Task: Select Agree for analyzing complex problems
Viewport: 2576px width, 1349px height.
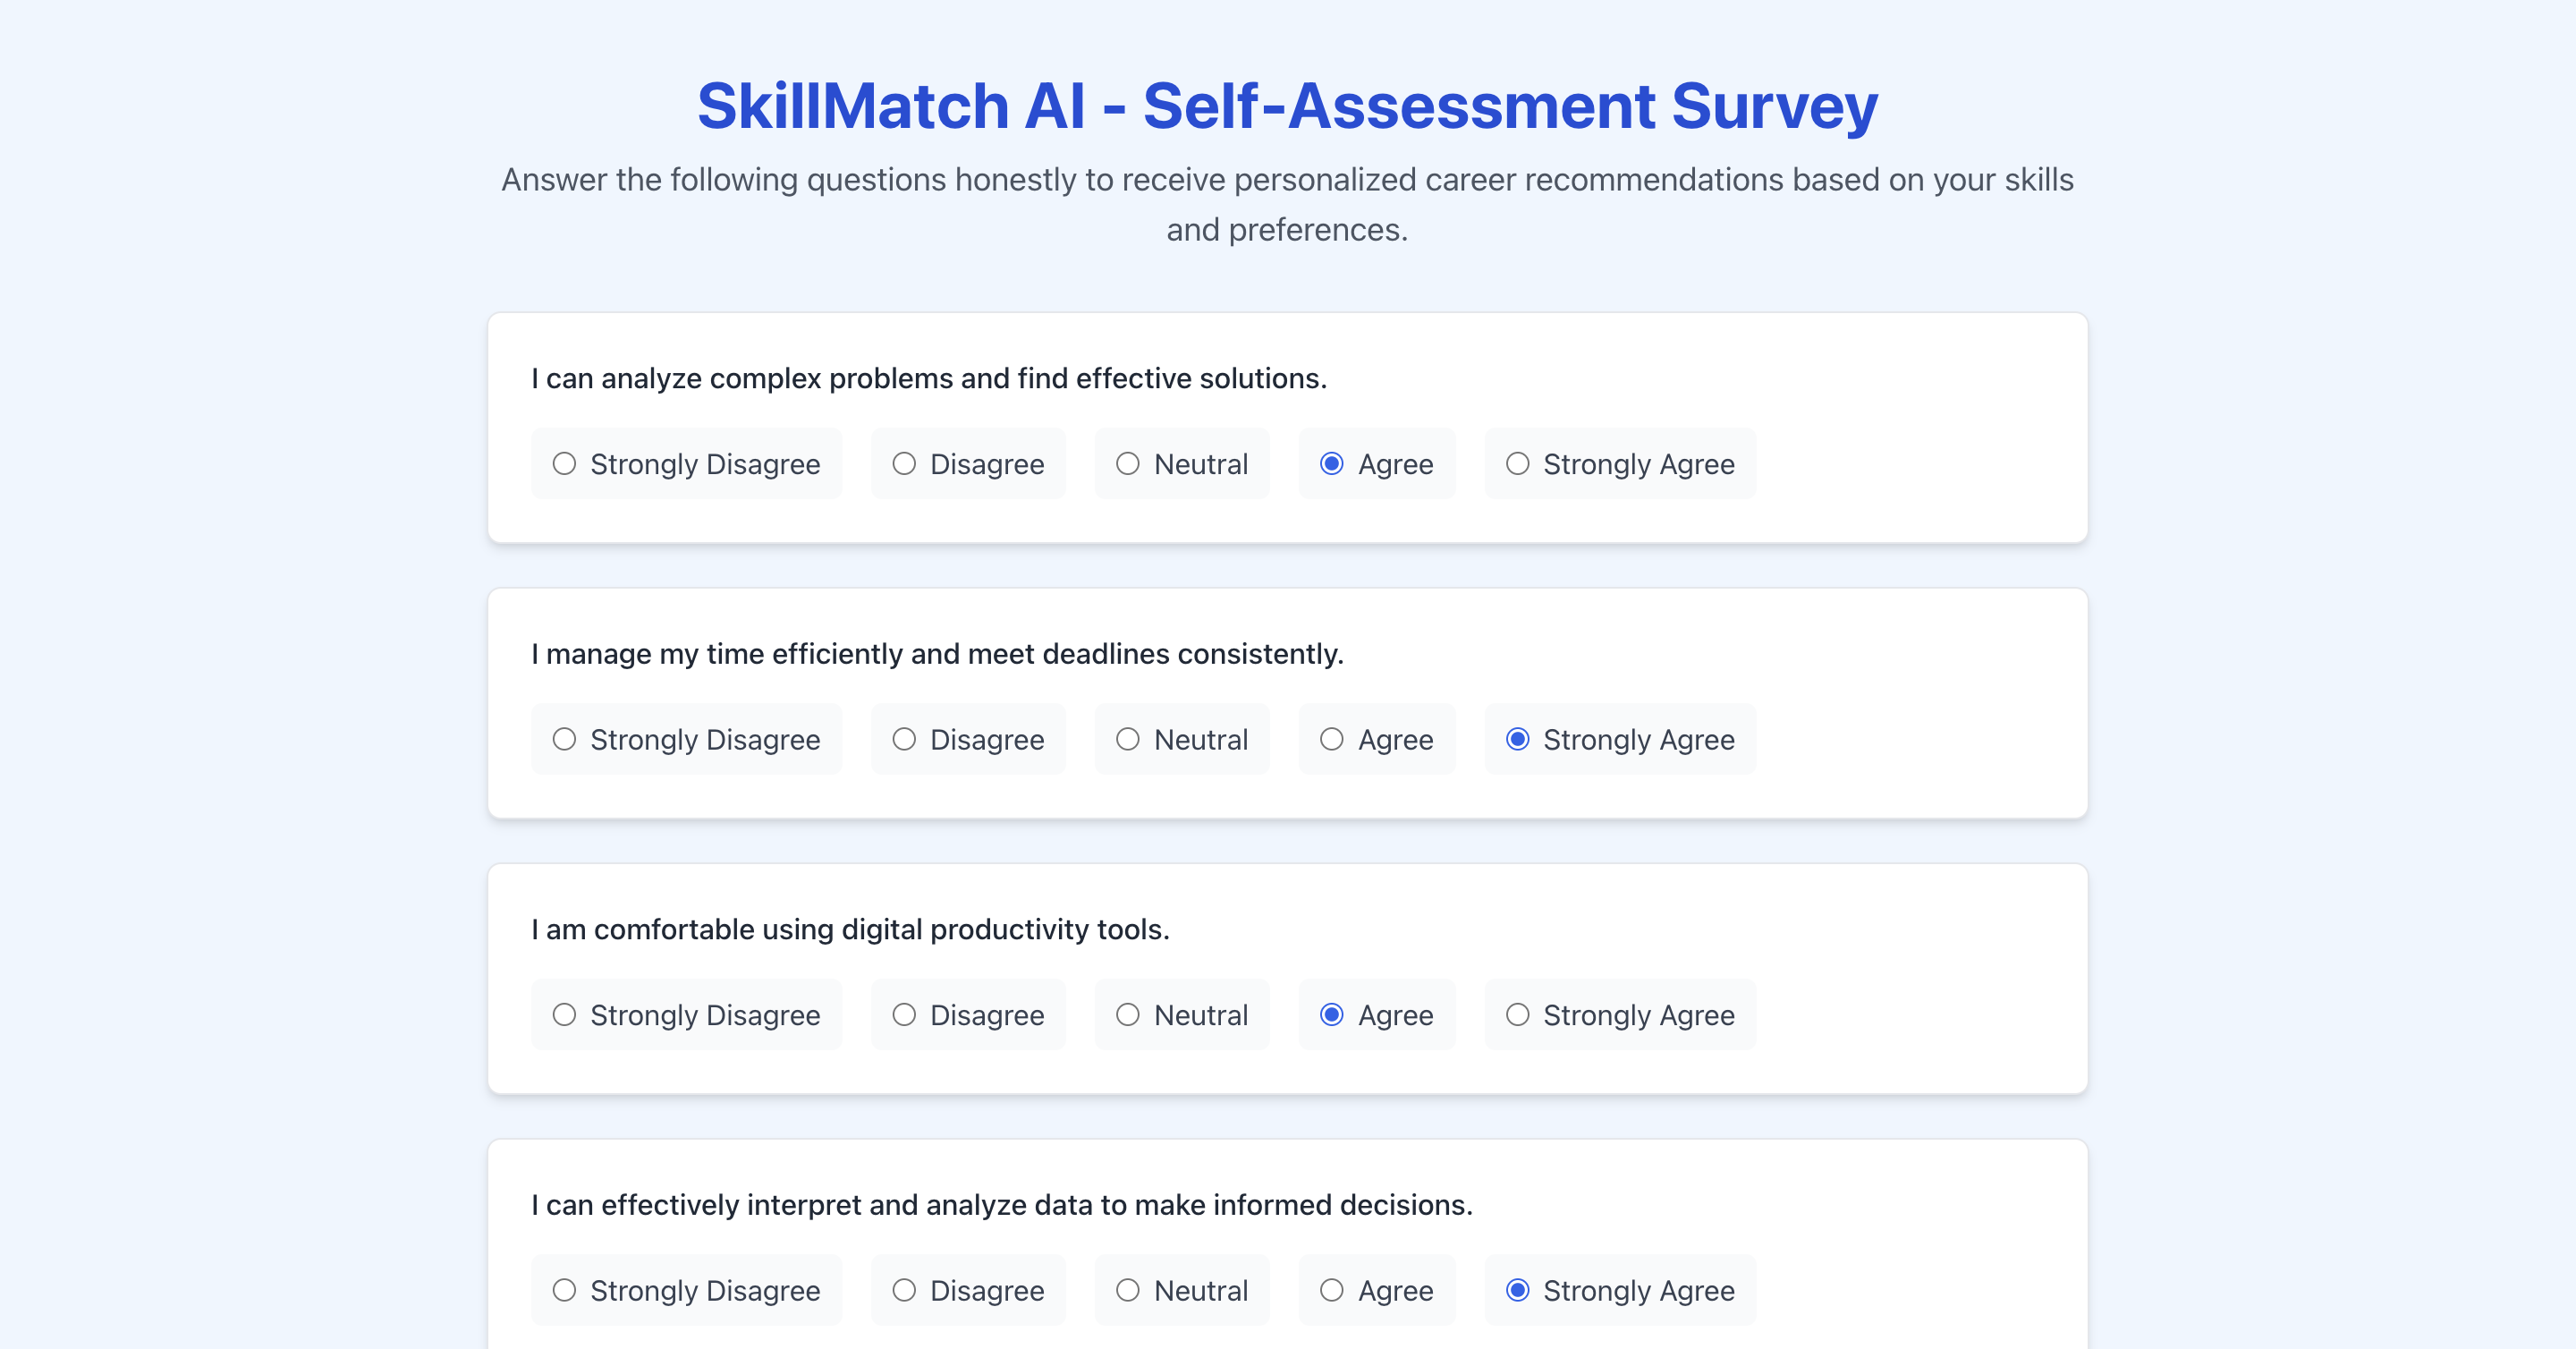Action: click(1332, 464)
